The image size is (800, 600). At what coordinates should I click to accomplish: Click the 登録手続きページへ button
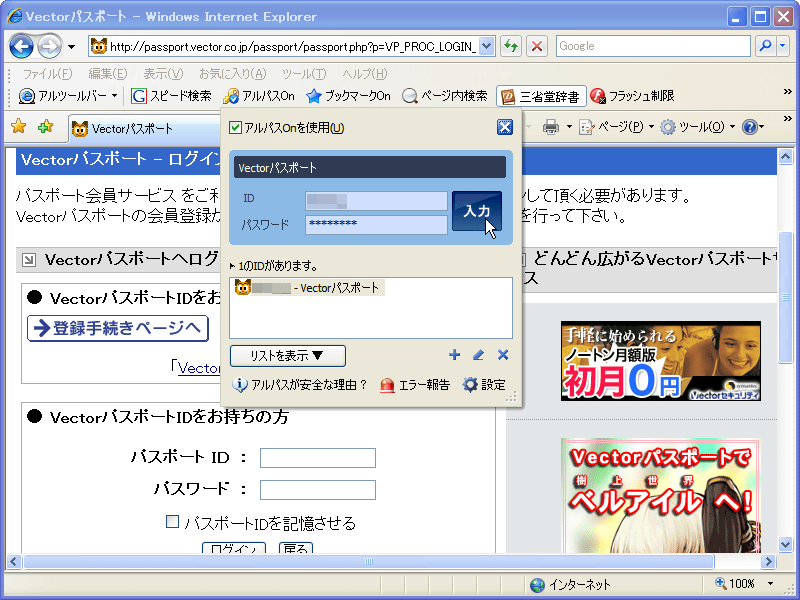point(118,328)
